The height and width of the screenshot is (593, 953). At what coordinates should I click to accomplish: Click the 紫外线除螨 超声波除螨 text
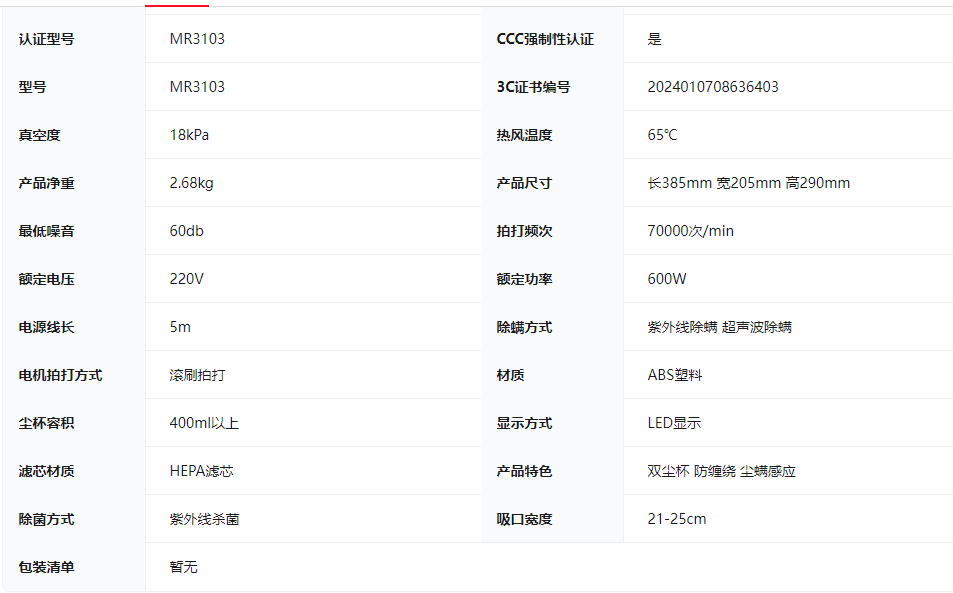tap(719, 327)
